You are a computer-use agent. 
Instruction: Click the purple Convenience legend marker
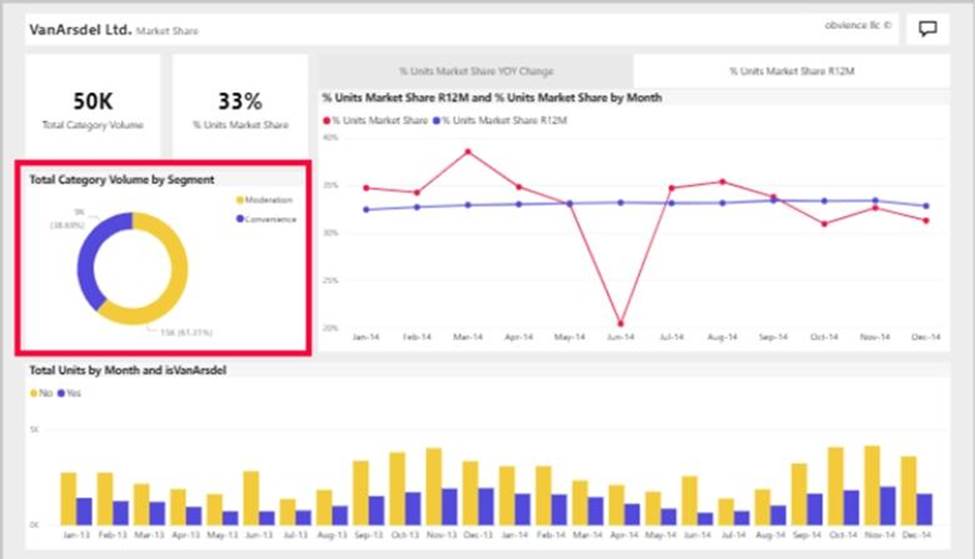coord(240,219)
